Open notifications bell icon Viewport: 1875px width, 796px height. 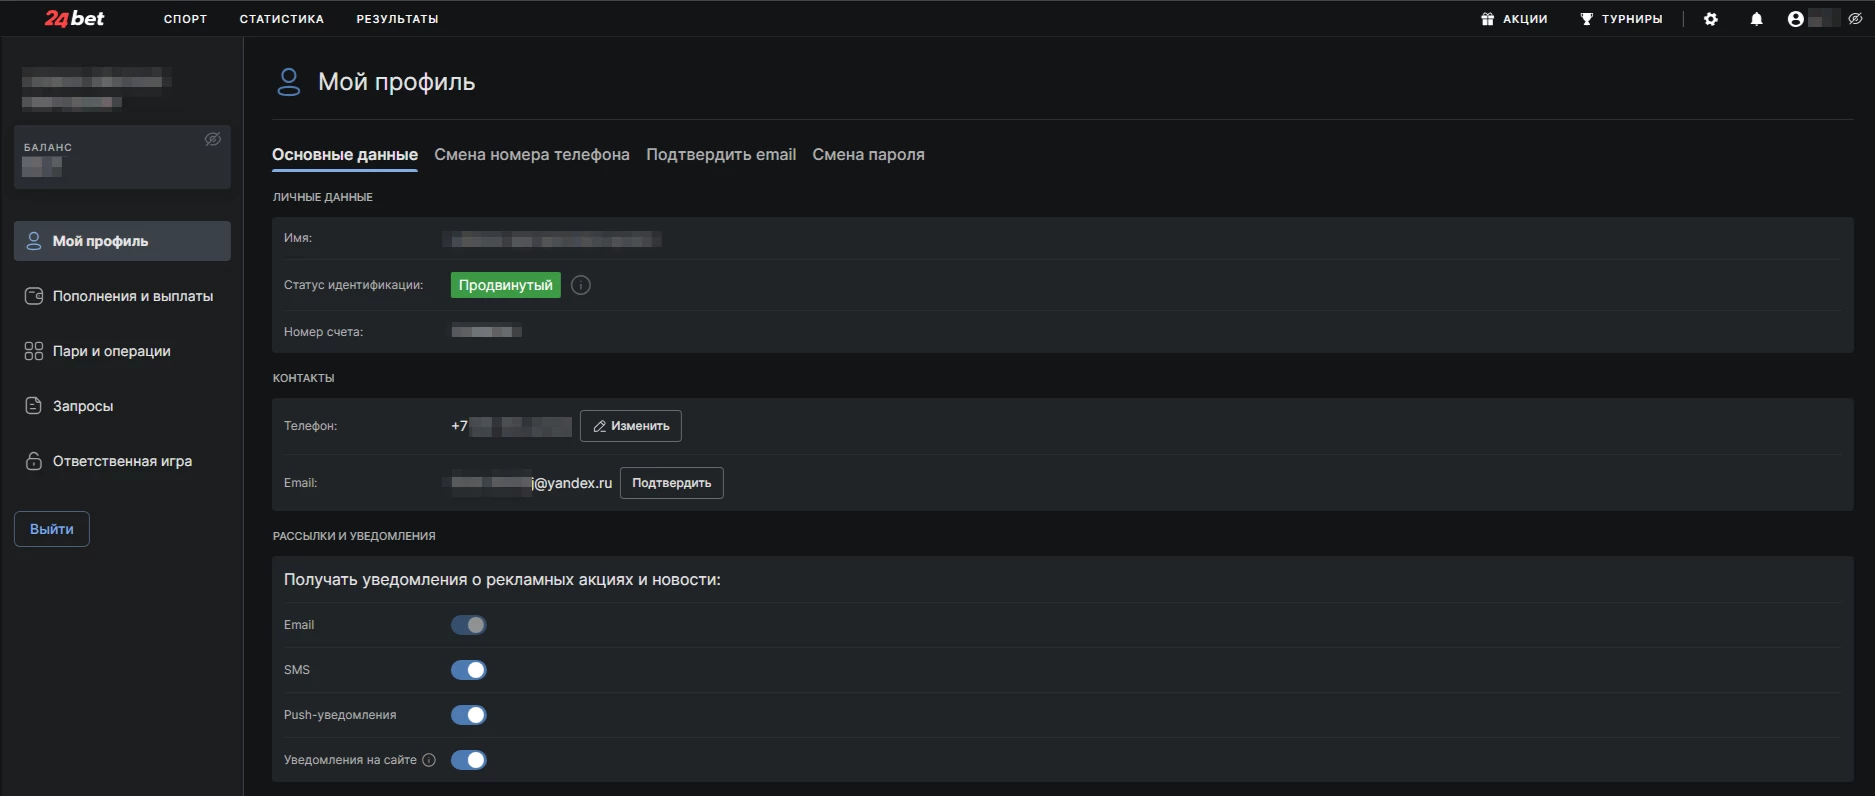(x=1756, y=19)
